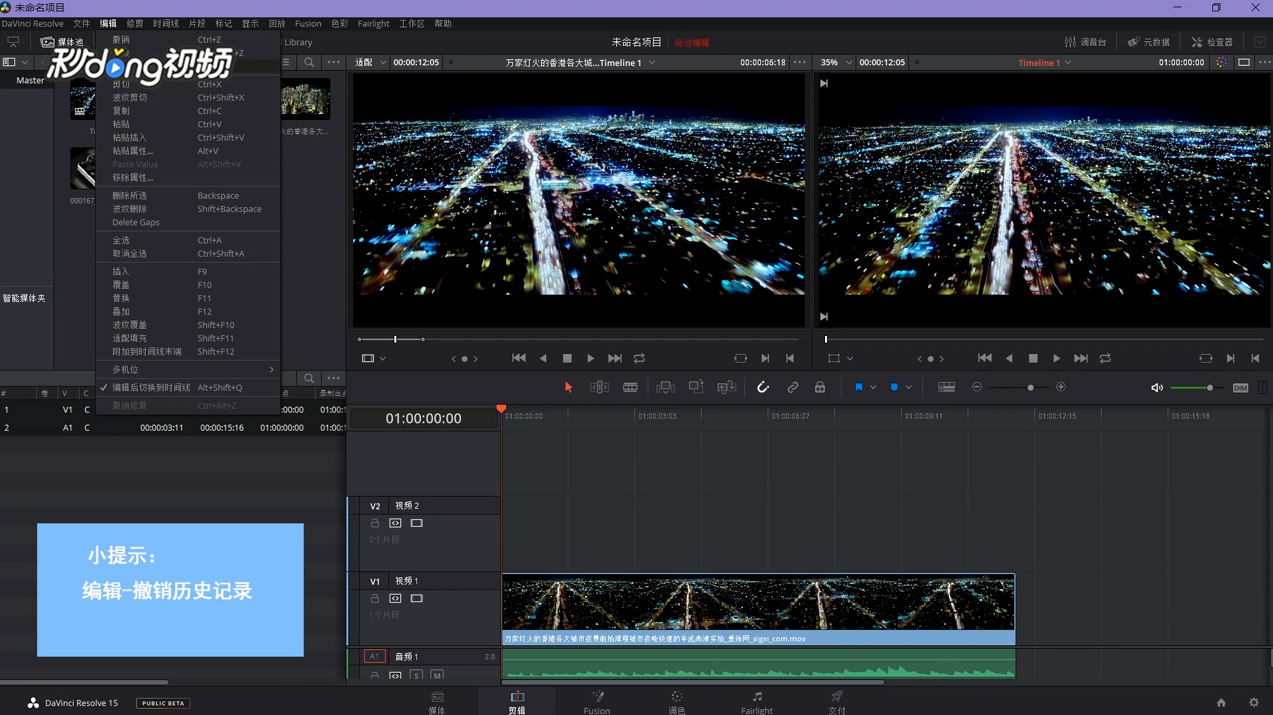The height and width of the screenshot is (715, 1273).
Task: Play the timeline viewer
Action: coord(1056,358)
